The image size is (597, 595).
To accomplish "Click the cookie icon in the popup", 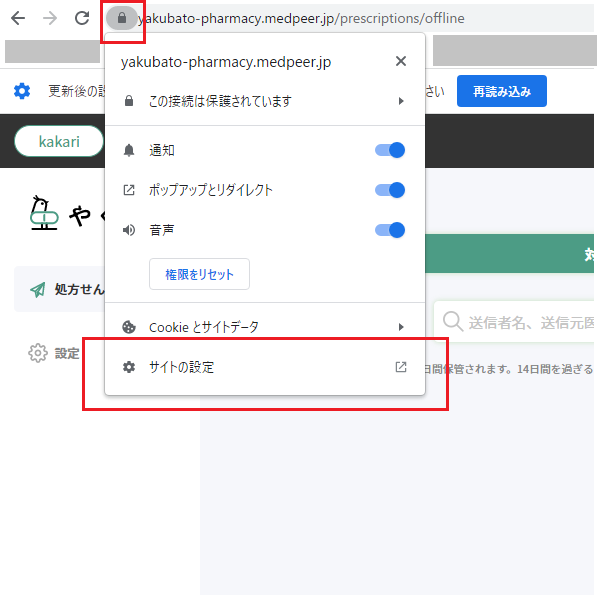I will click(129, 327).
